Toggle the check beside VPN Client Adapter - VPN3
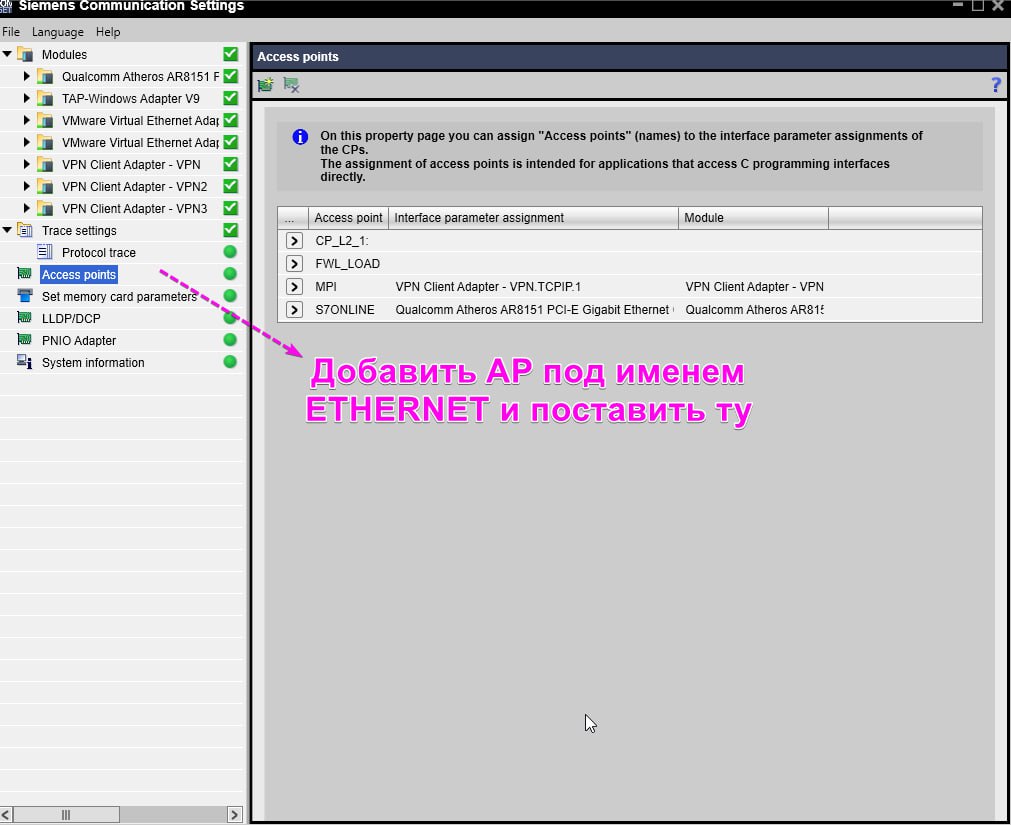Screen dimensions: 1011x825 pos(230,208)
